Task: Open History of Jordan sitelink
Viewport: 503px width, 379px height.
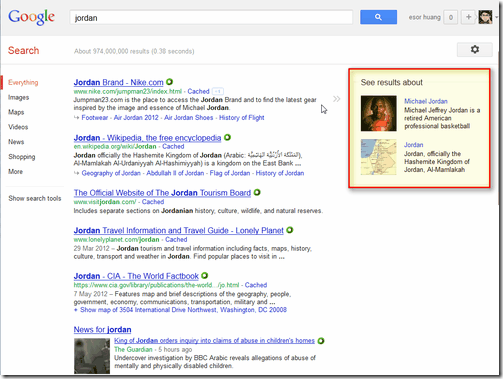Action: (280, 173)
